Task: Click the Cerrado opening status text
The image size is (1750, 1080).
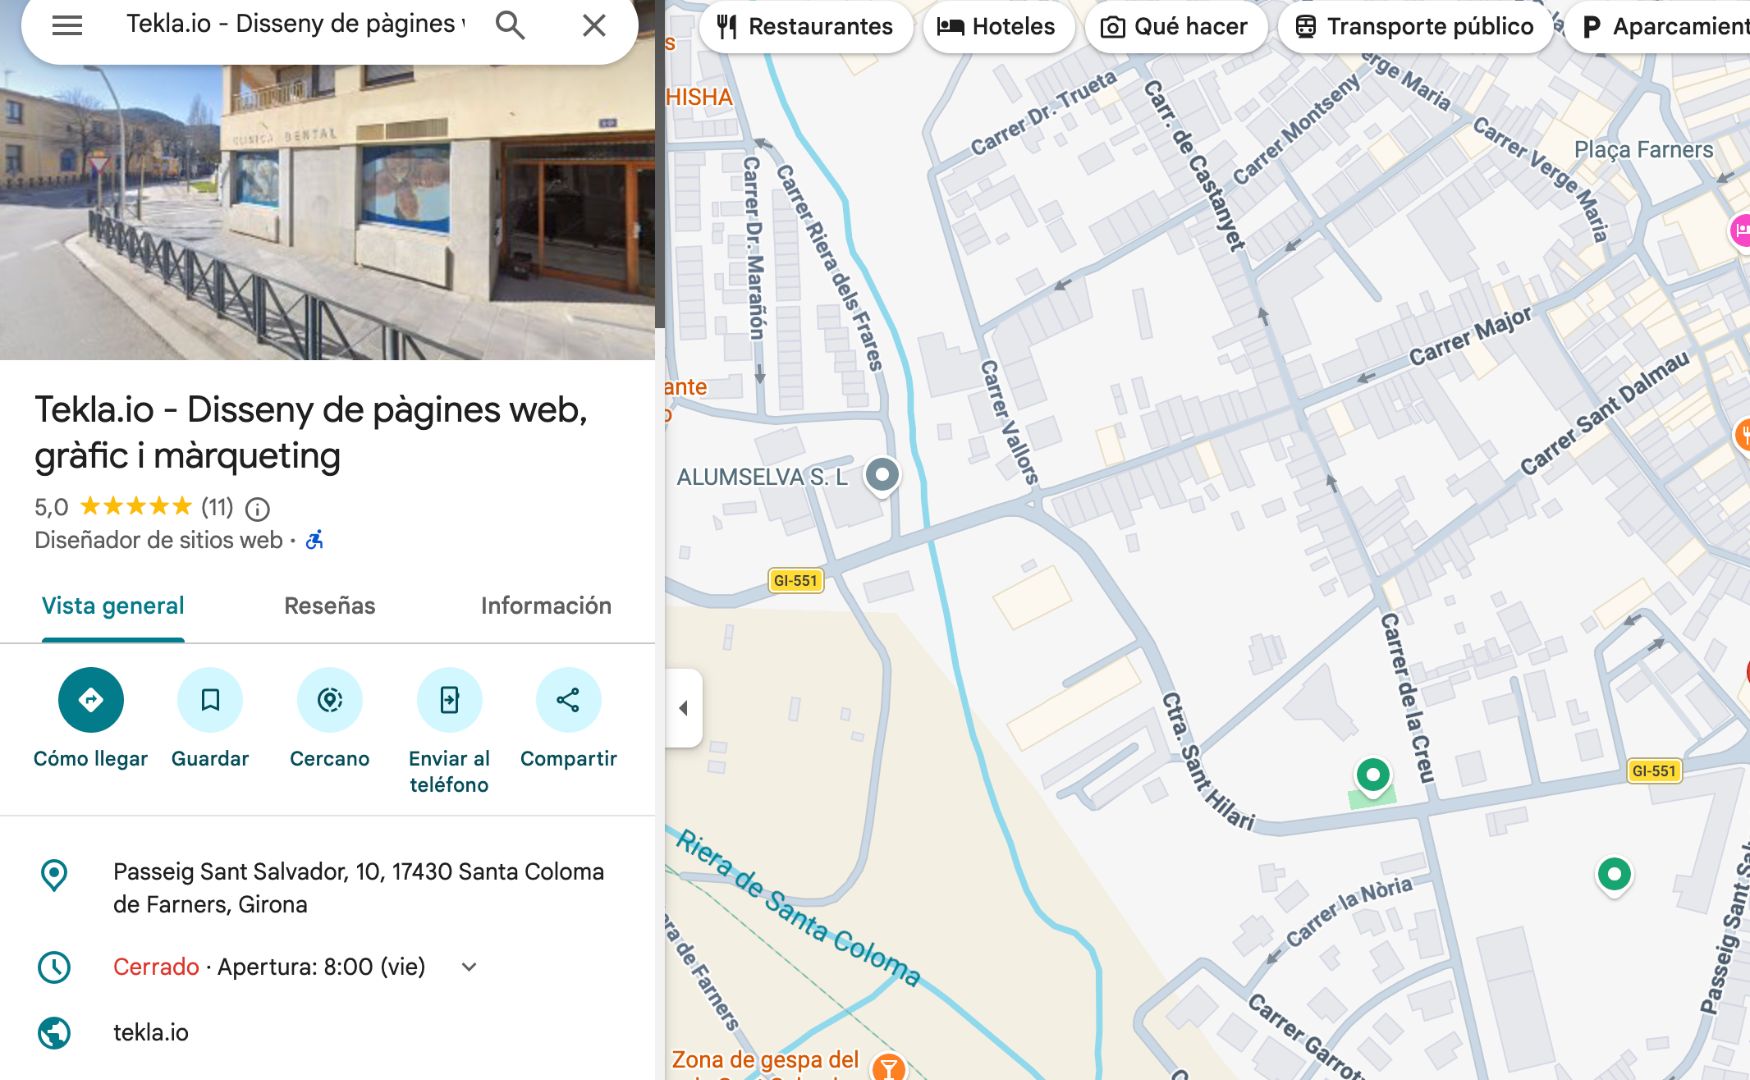Action: tap(156, 967)
